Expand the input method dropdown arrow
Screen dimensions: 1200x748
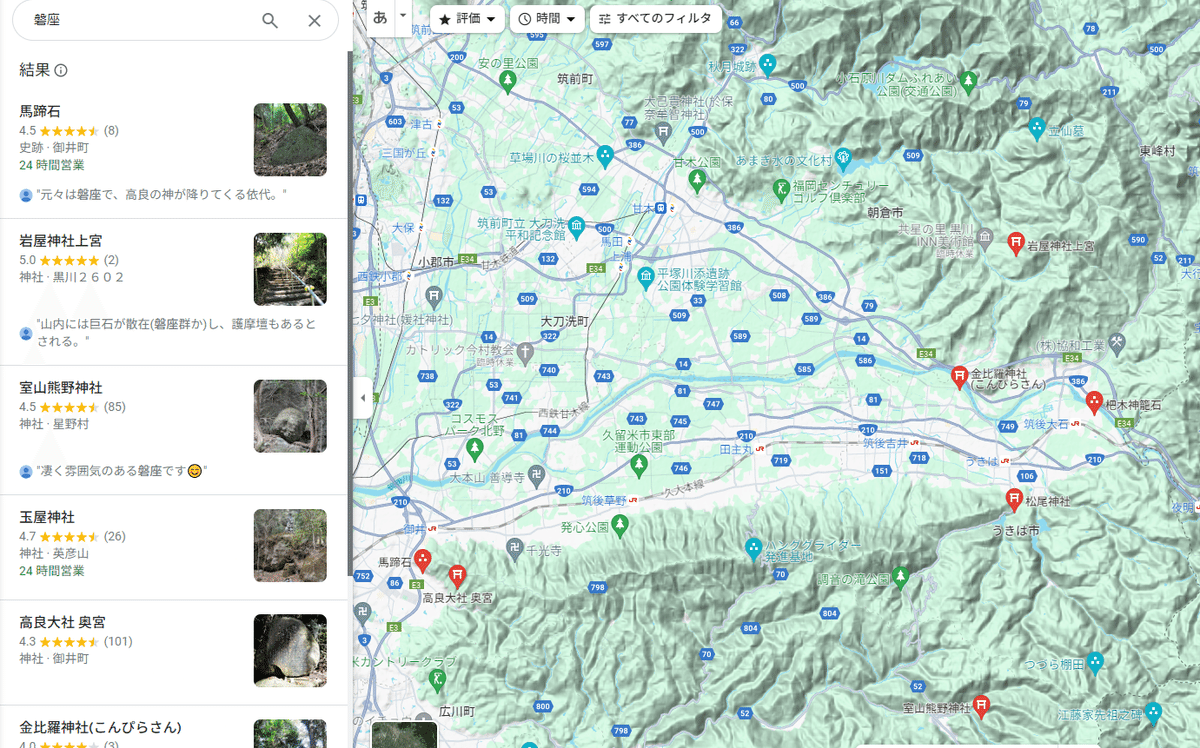(x=402, y=15)
